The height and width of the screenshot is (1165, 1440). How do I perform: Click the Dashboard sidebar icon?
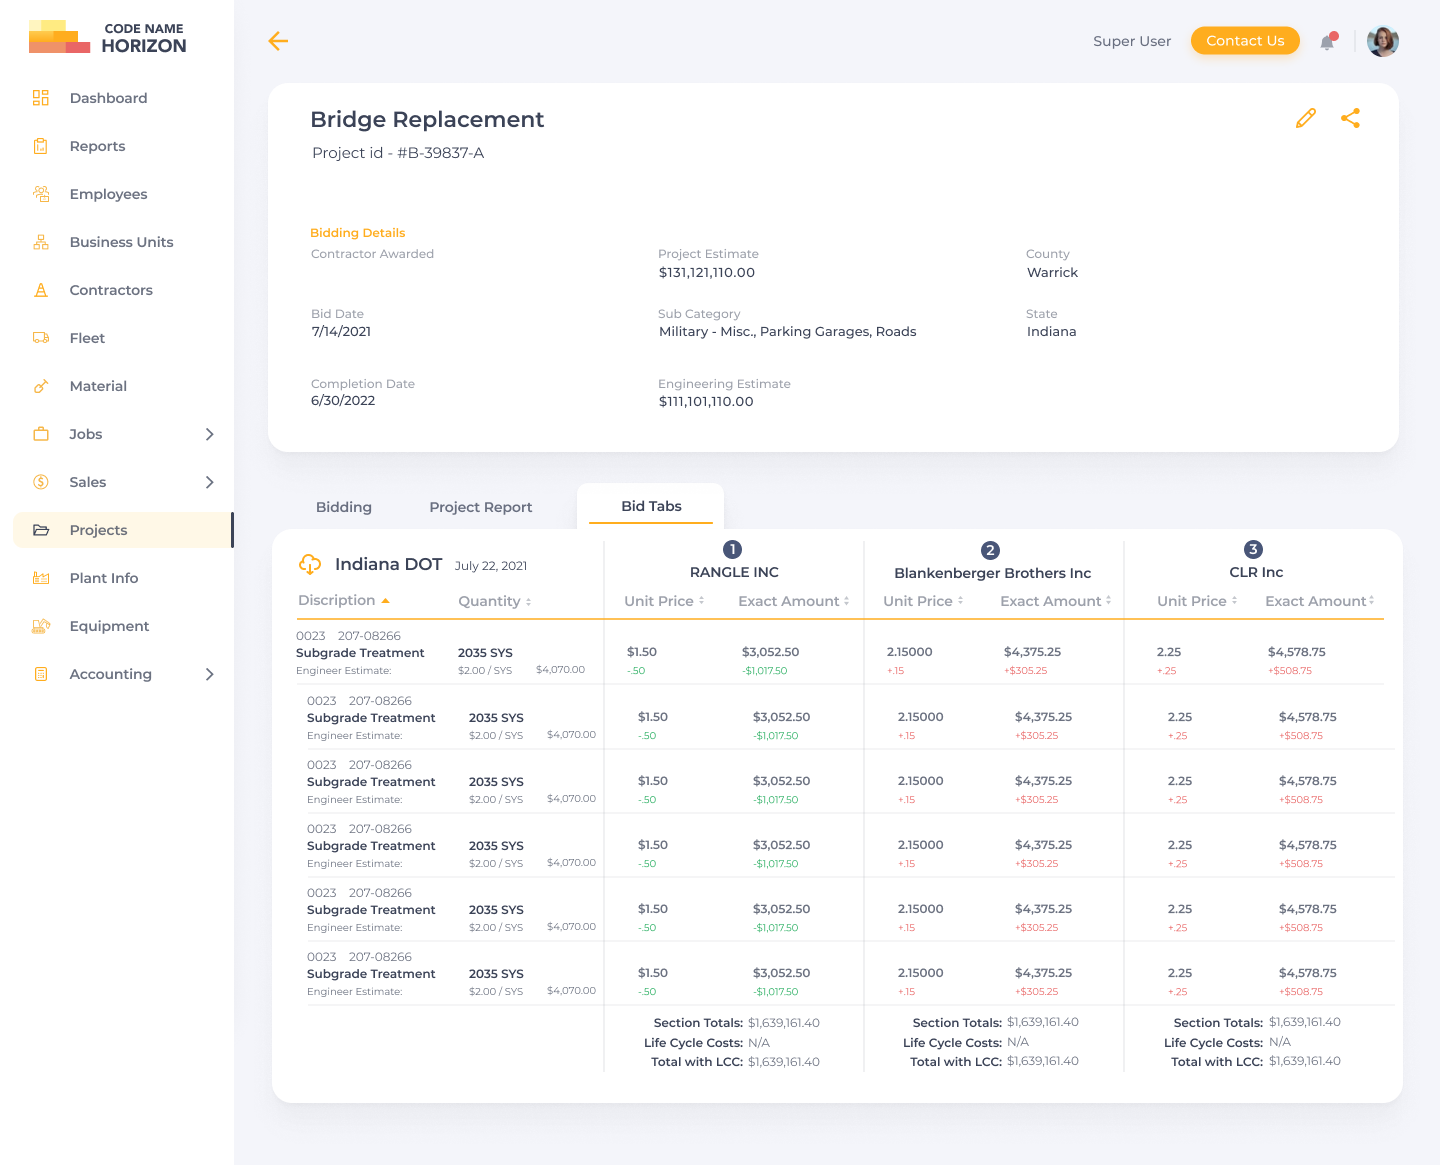click(41, 98)
